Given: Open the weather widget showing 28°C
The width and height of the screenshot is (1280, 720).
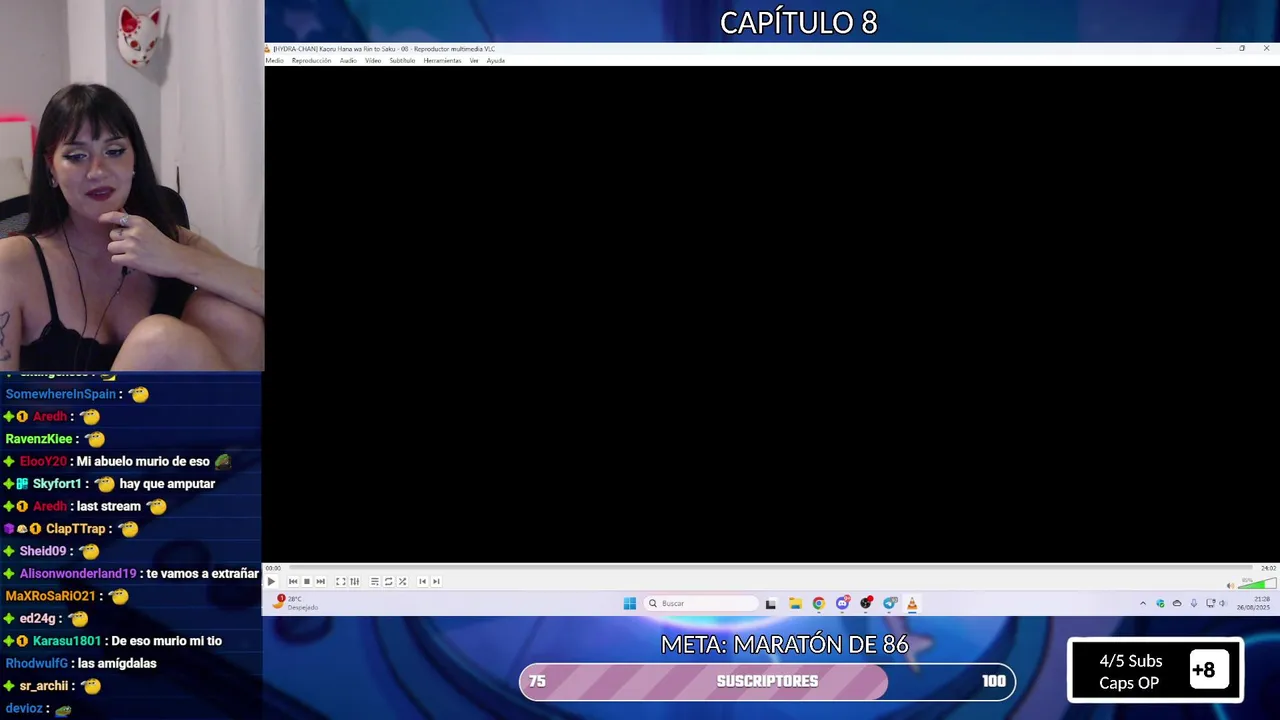Looking at the screenshot, I should pyautogui.click(x=296, y=602).
